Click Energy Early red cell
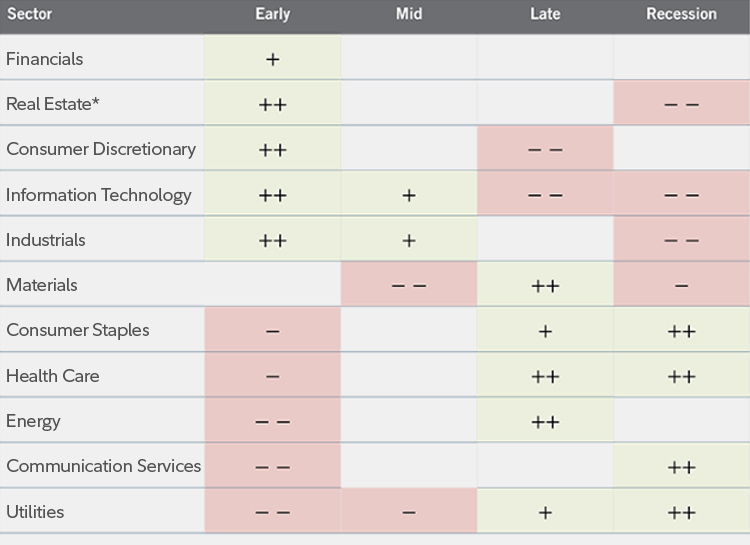 tap(272, 421)
